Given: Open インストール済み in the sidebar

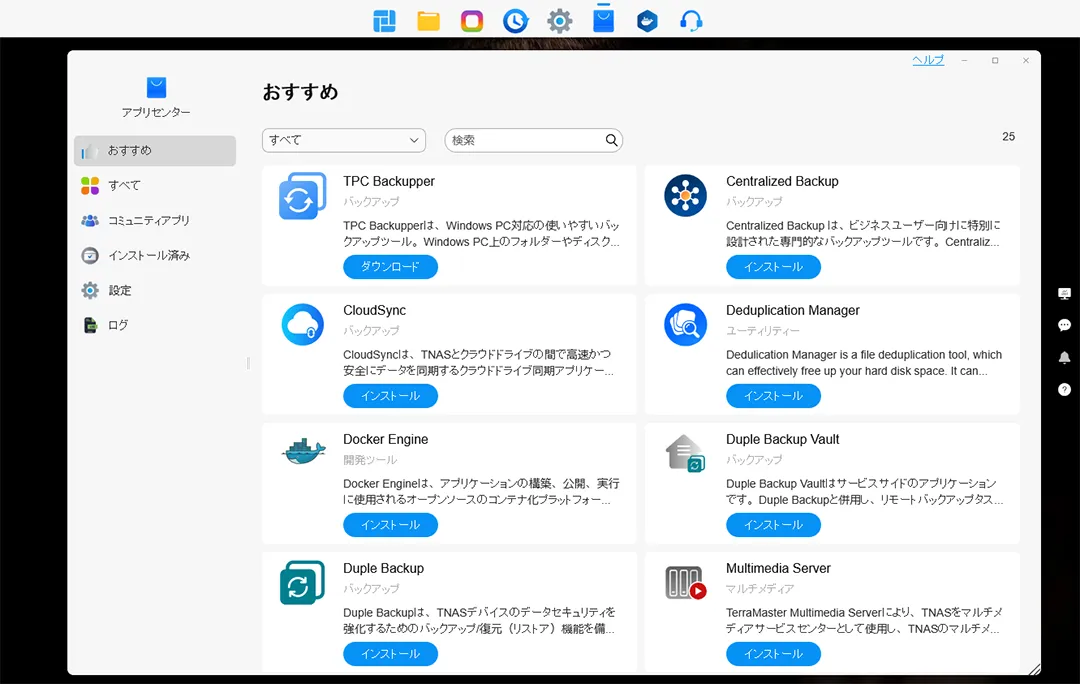Looking at the screenshot, I should click(x=148, y=255).
